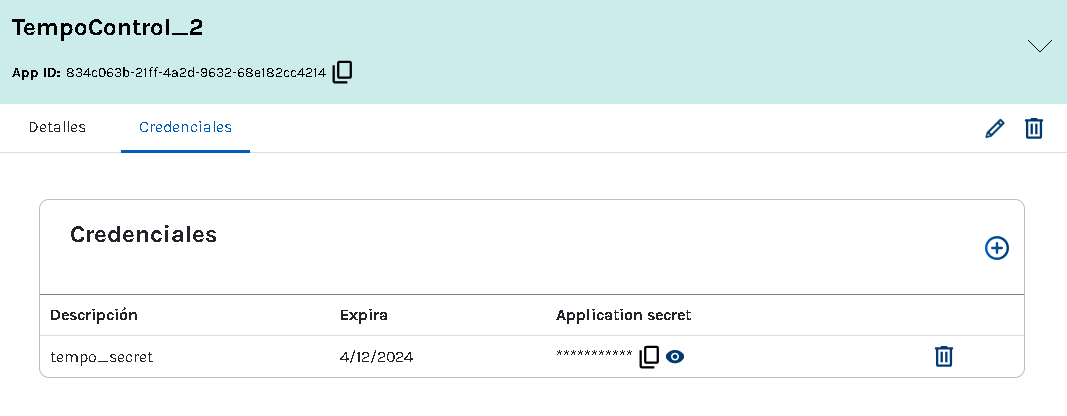Reveal the hidden application secret

coord(675,356)
